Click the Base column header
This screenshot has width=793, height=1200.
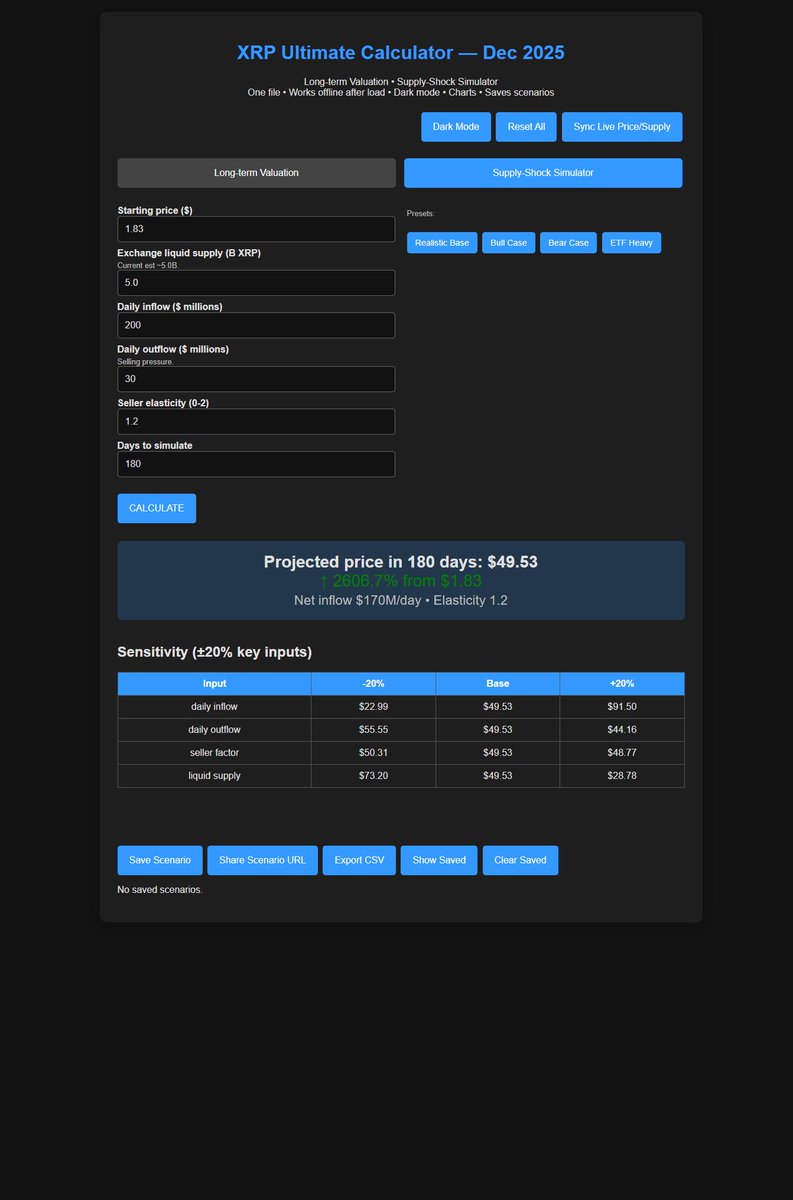pos(497,684)
